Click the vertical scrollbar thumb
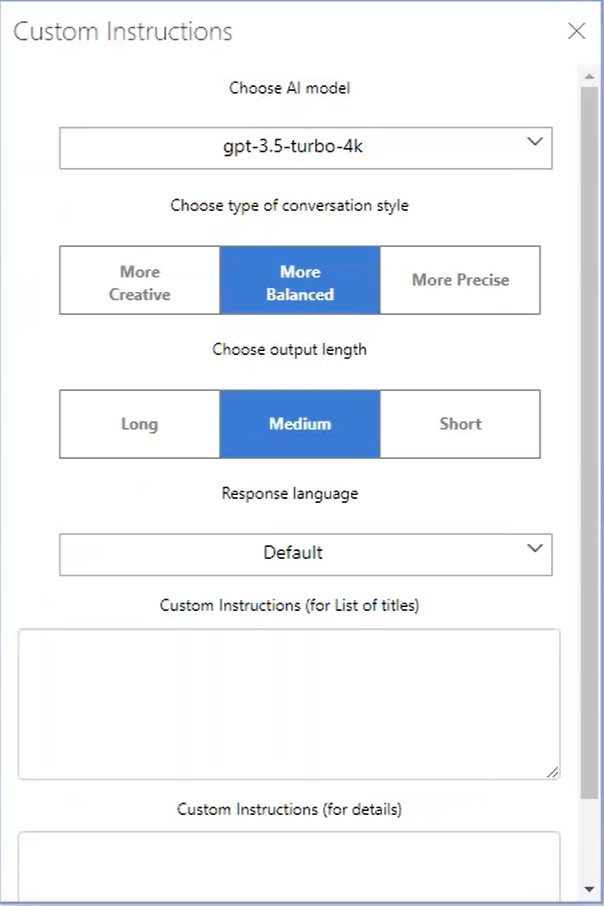The height and width of the screenshot is (906, 604). 590,443
